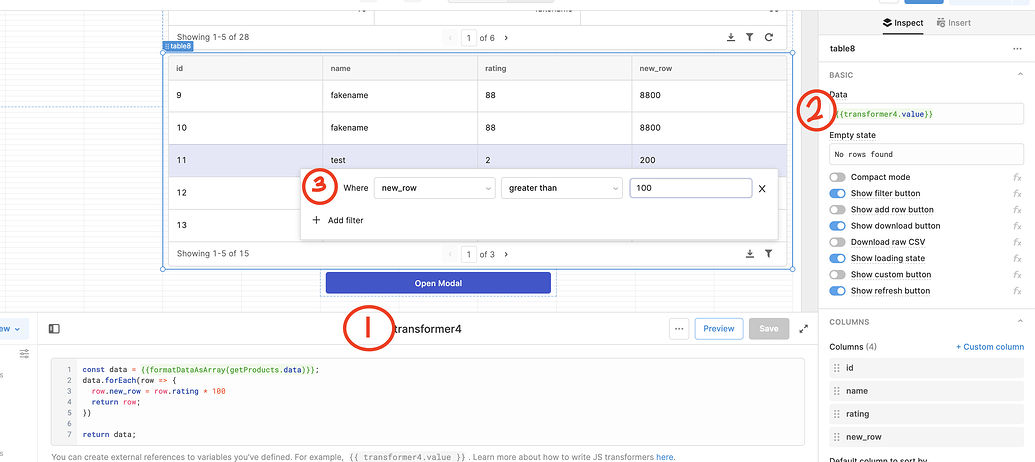Grab the drag handle of id column
The width and height of the screenshot is (1035, 462).
pyautogui.click(x=837, y=368)
